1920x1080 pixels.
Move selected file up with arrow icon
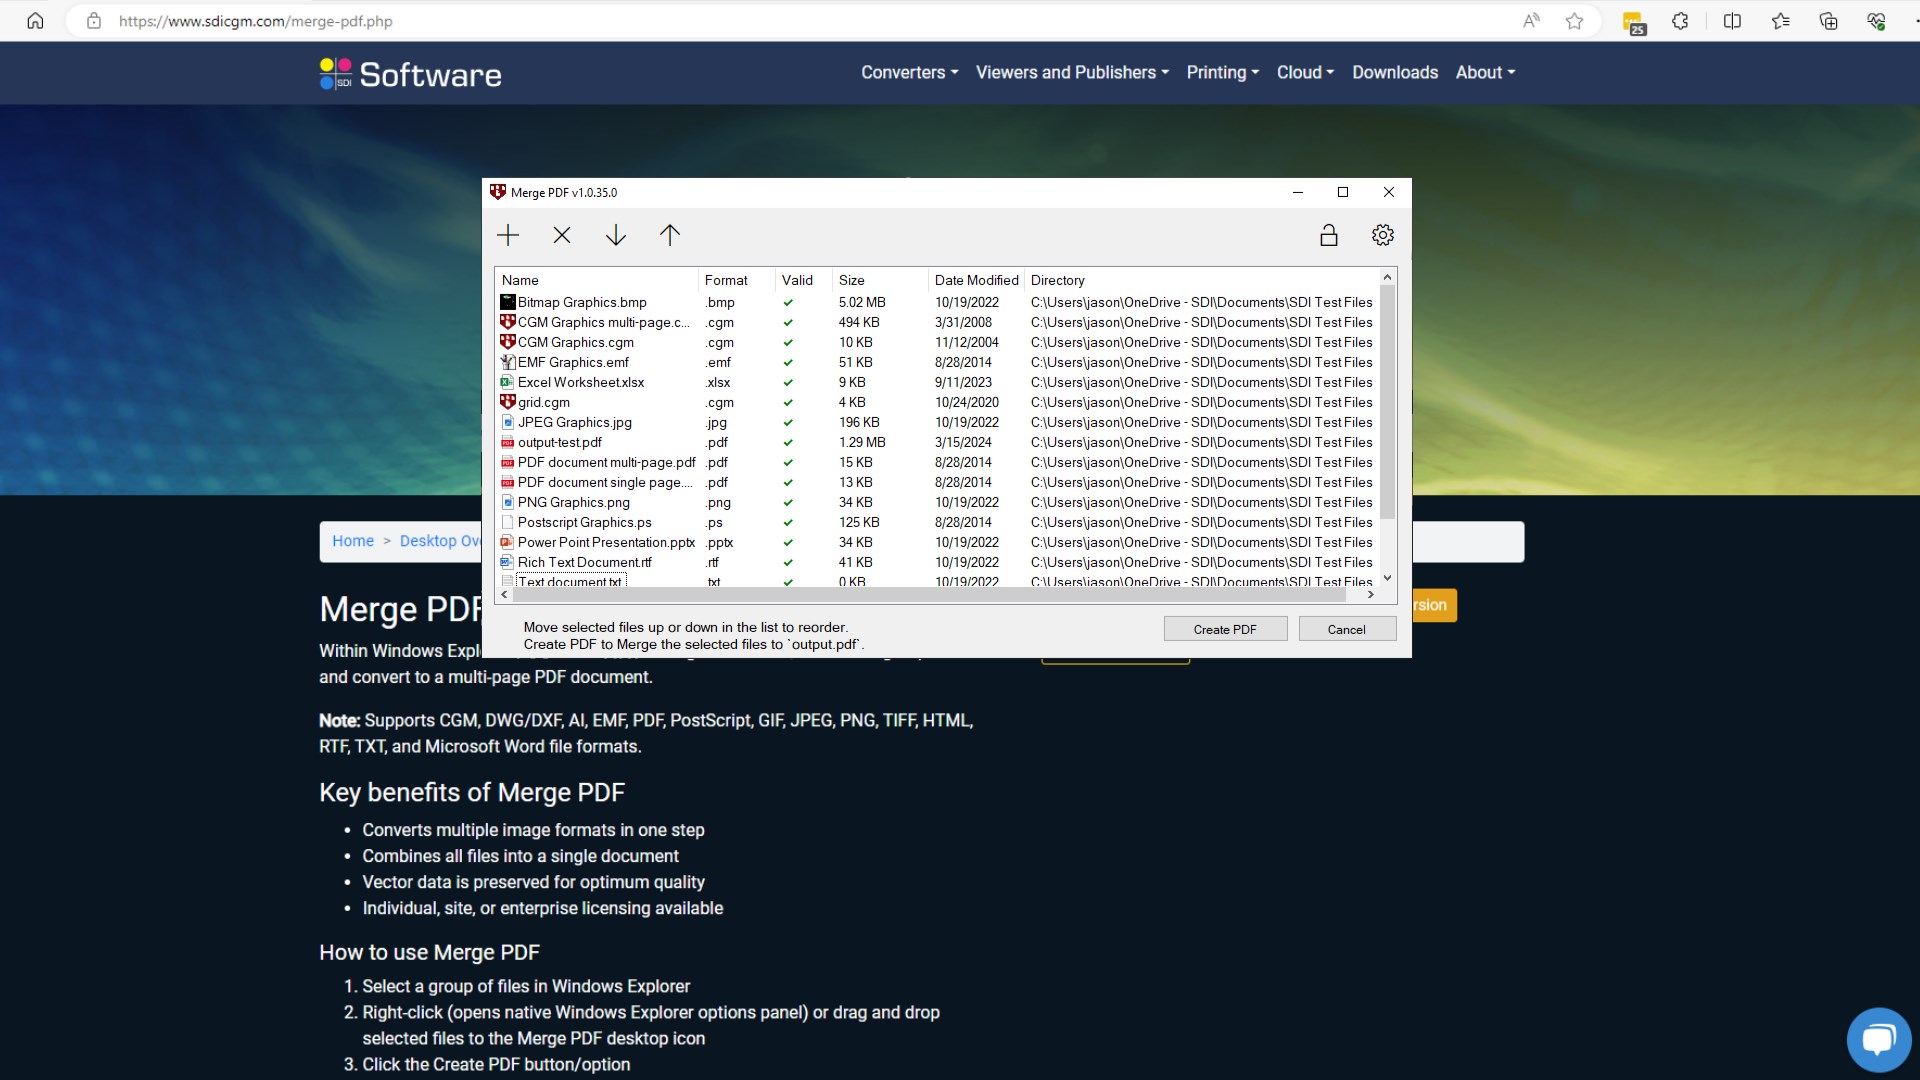click(670, 235)
